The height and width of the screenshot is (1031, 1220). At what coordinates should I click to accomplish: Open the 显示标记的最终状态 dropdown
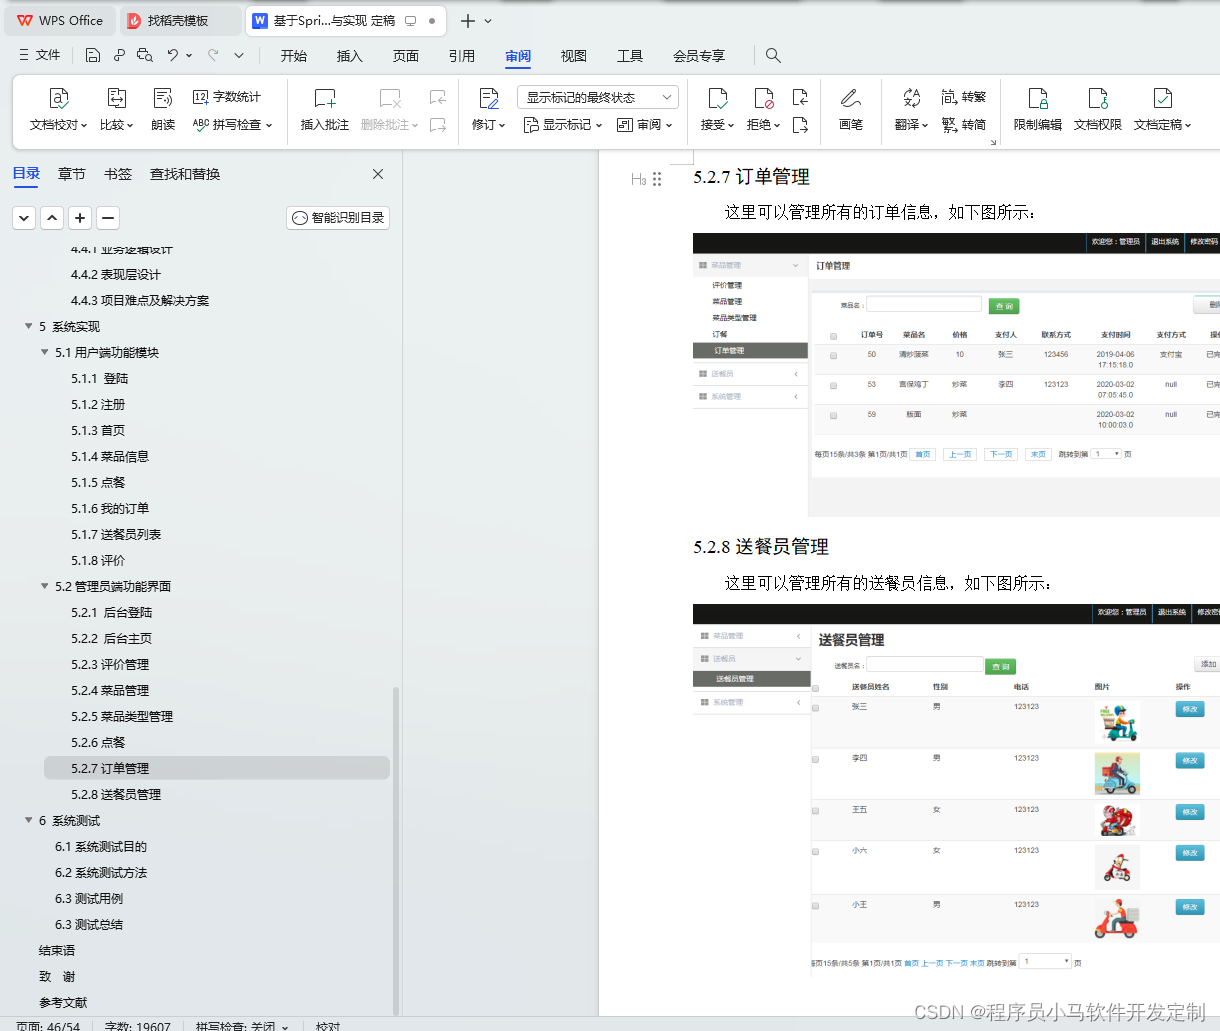pos(597,96)
